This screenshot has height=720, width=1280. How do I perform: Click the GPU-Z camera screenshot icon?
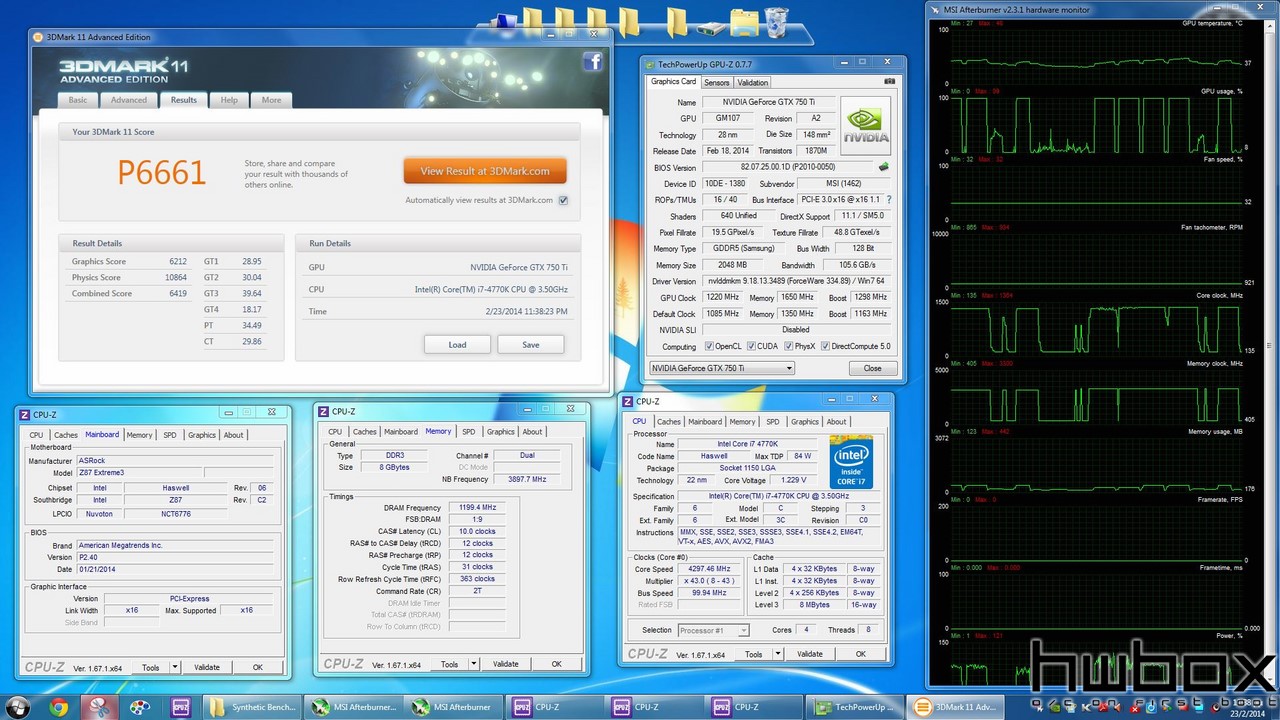coord(889,82)
